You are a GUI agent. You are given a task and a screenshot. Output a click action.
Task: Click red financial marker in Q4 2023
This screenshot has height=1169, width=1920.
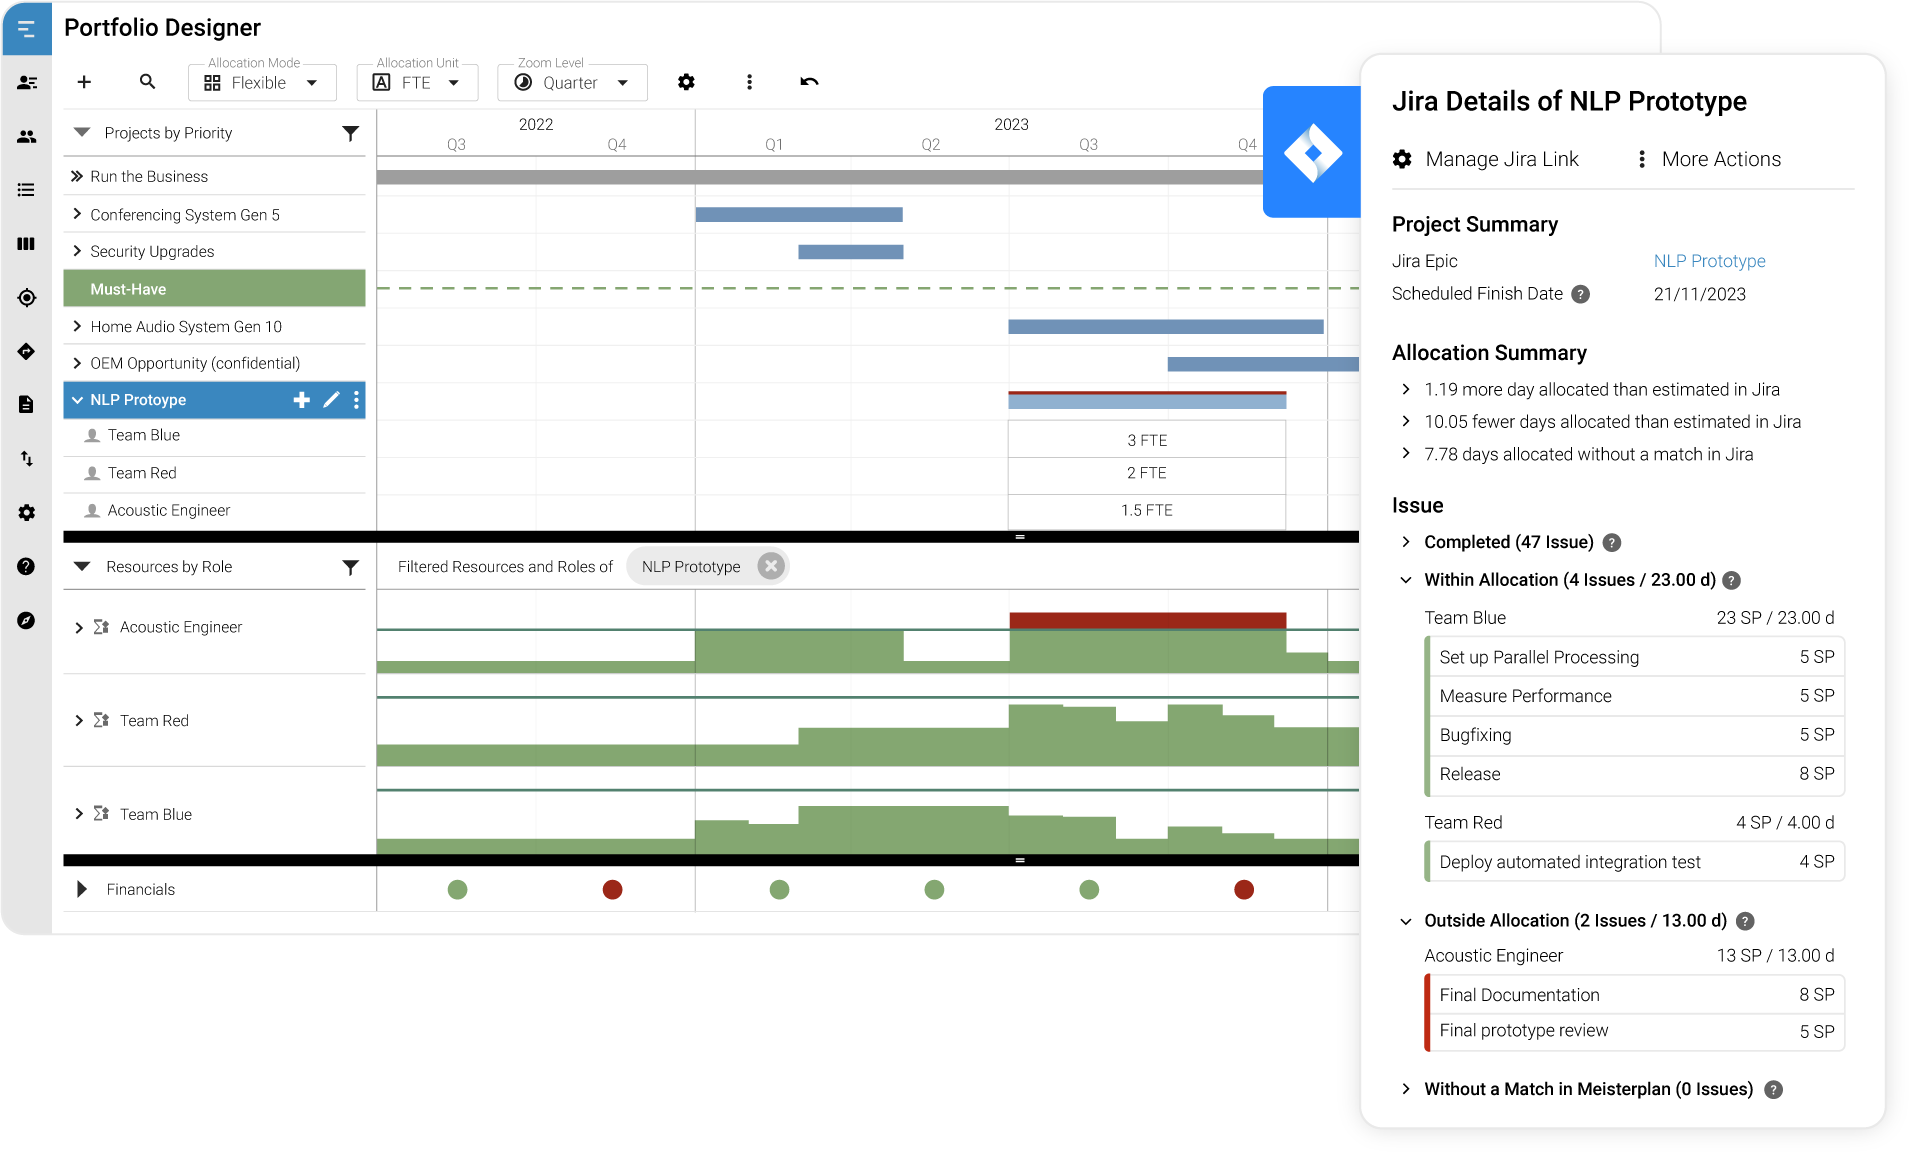1244,889
